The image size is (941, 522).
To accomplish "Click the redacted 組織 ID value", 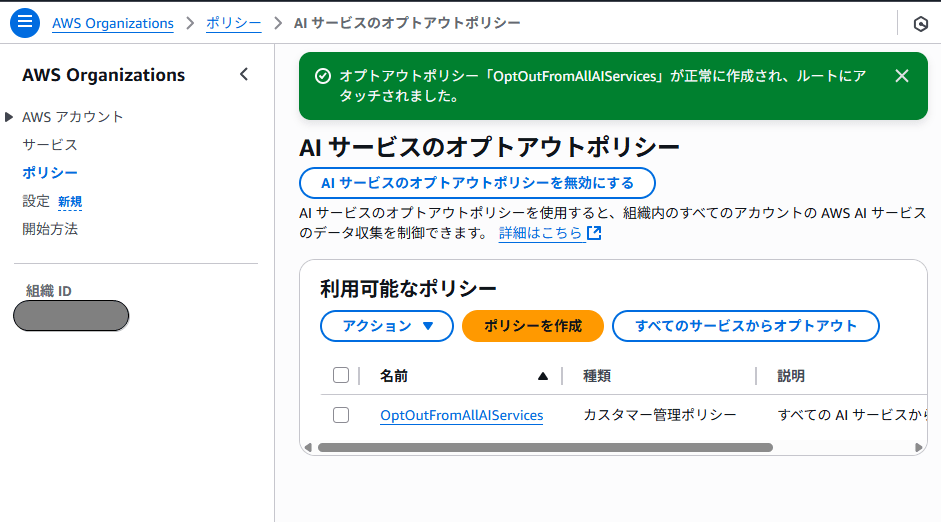I will coord(71,316).
